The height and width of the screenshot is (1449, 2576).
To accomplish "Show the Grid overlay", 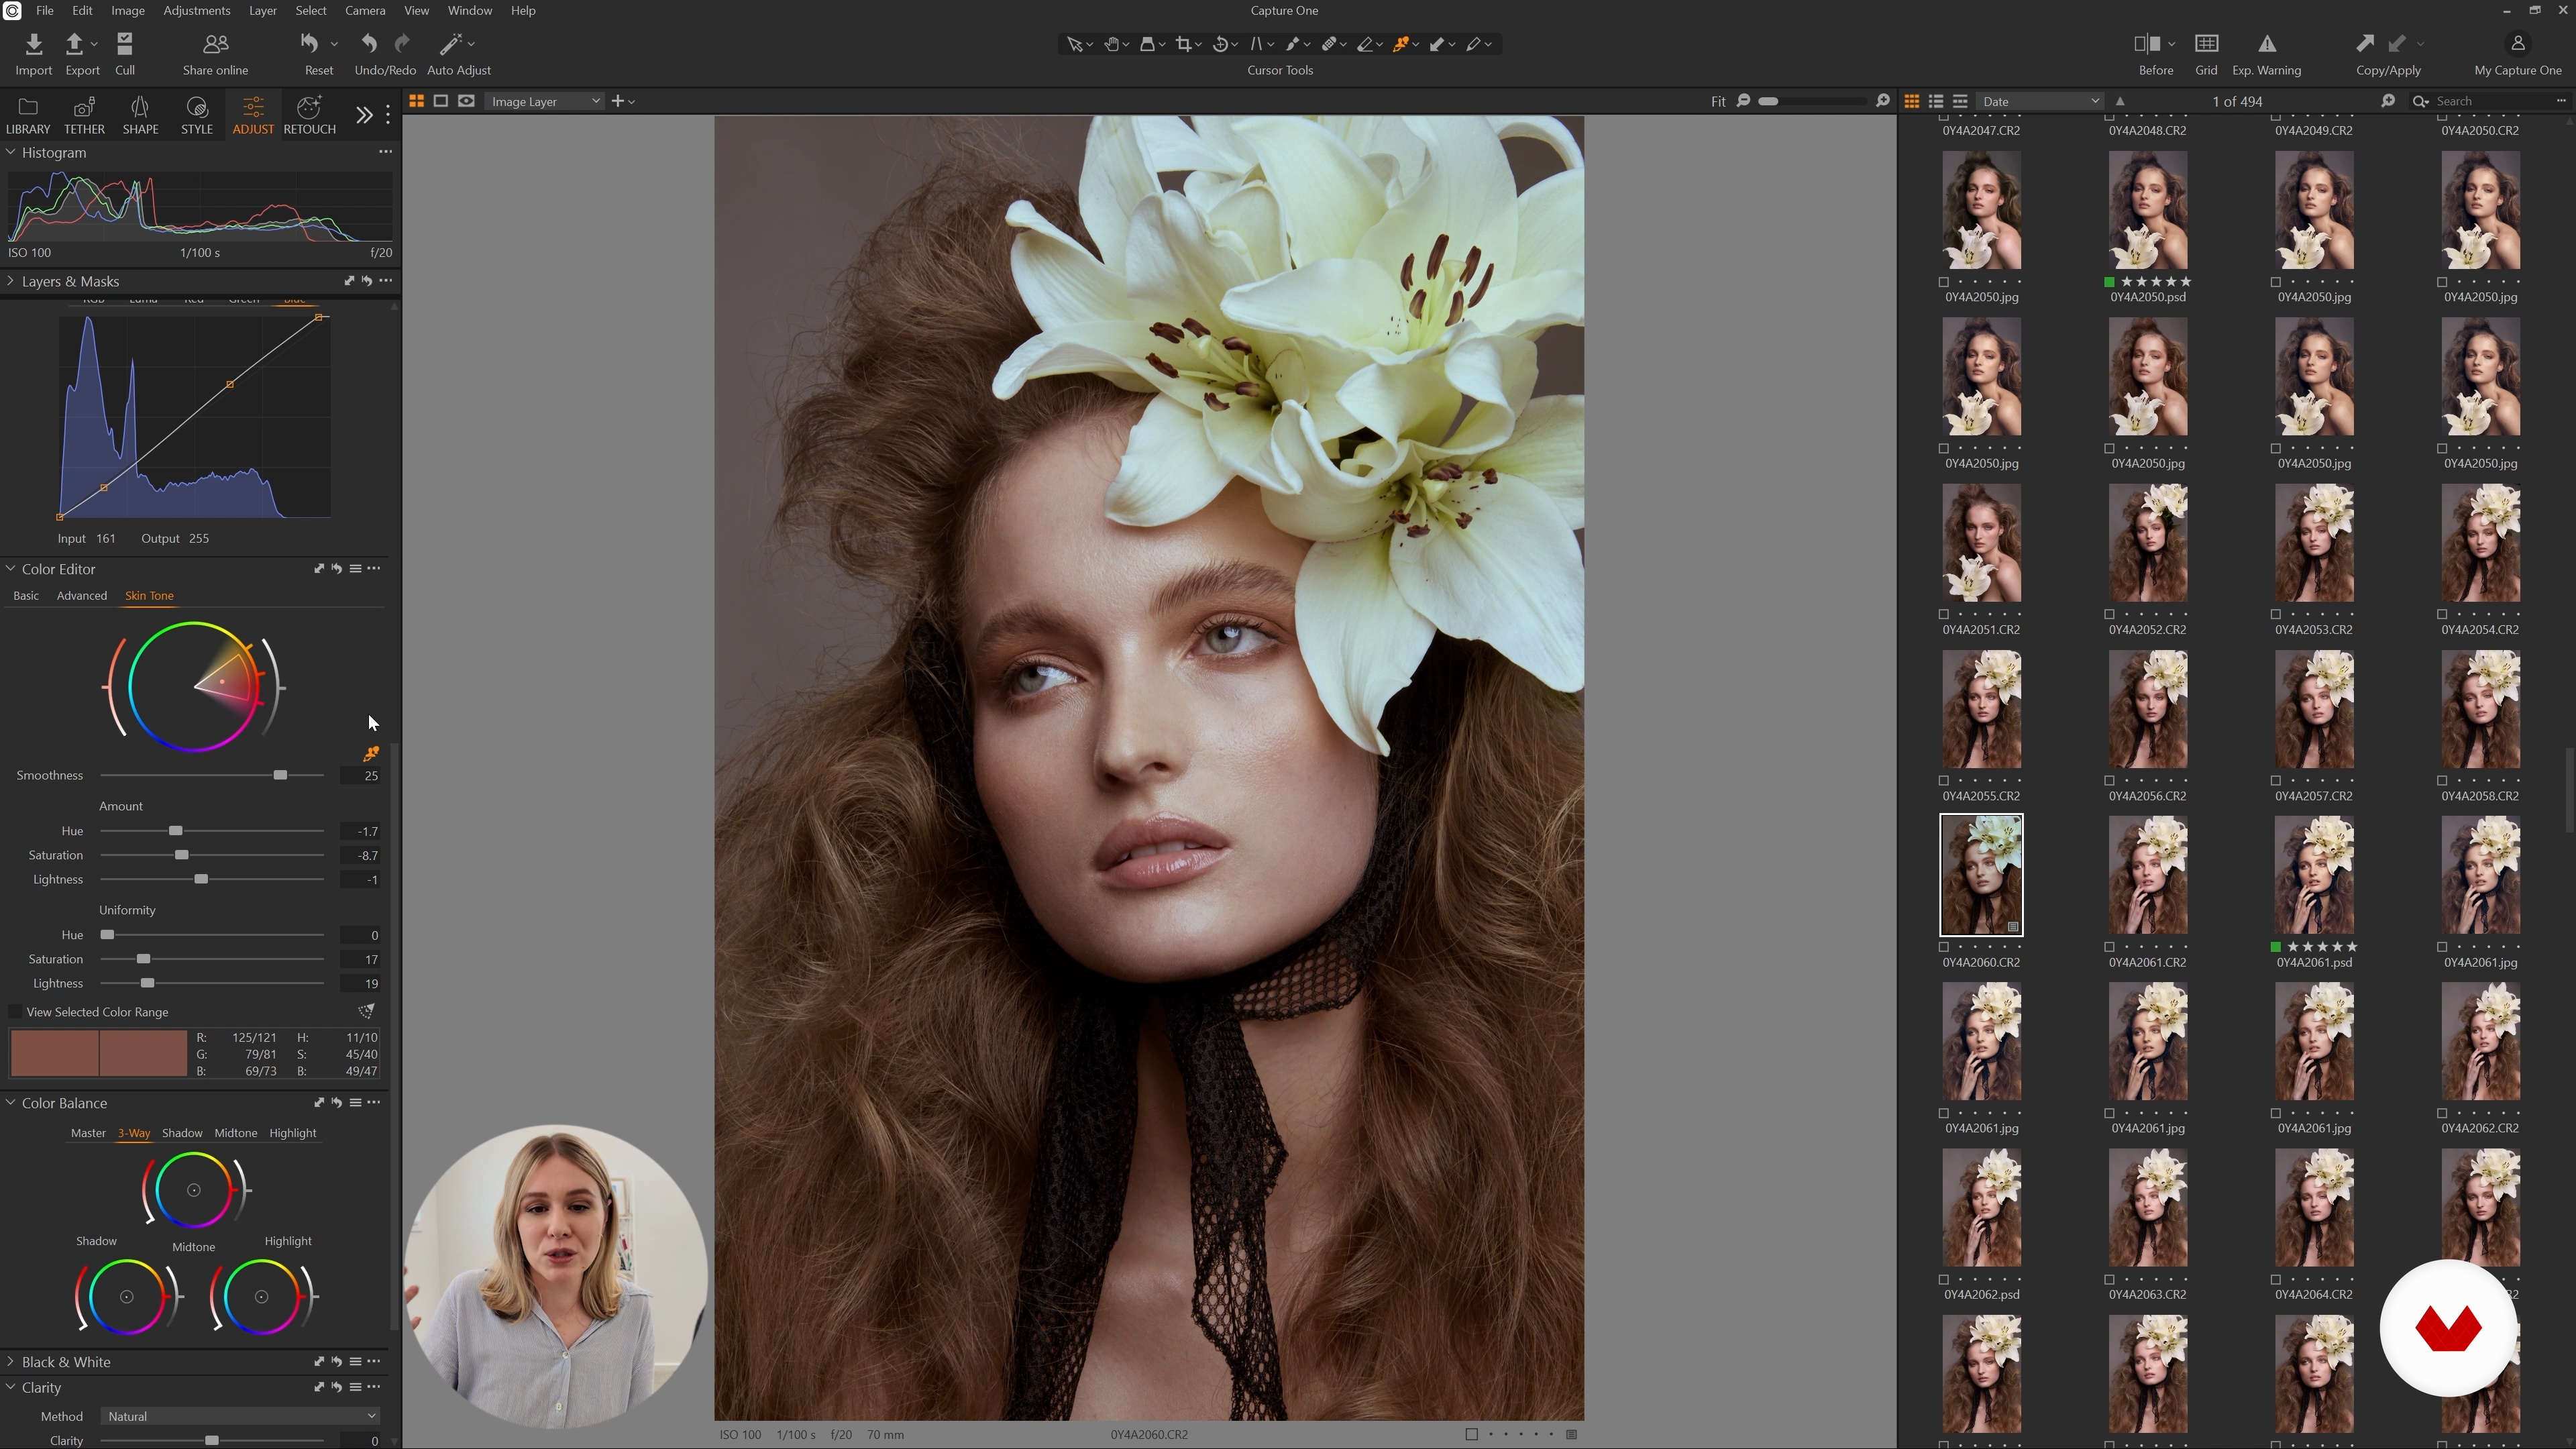I will [2206, 44].
